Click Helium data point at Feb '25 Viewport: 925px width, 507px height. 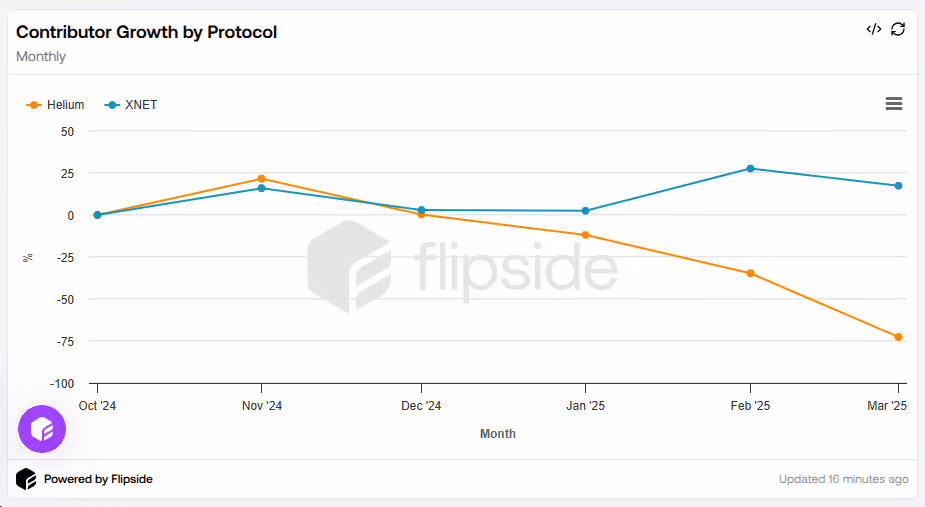point(750,273)
